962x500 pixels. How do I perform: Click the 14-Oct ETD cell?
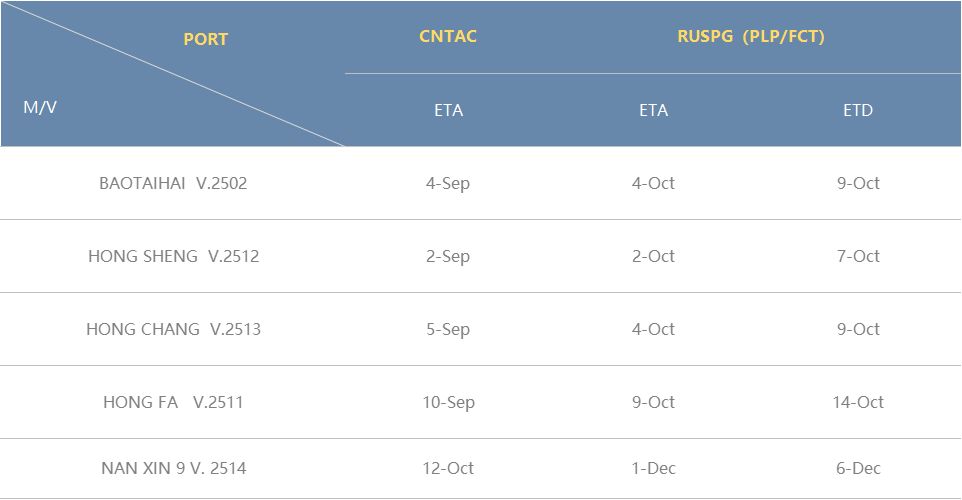coord(858,402)
